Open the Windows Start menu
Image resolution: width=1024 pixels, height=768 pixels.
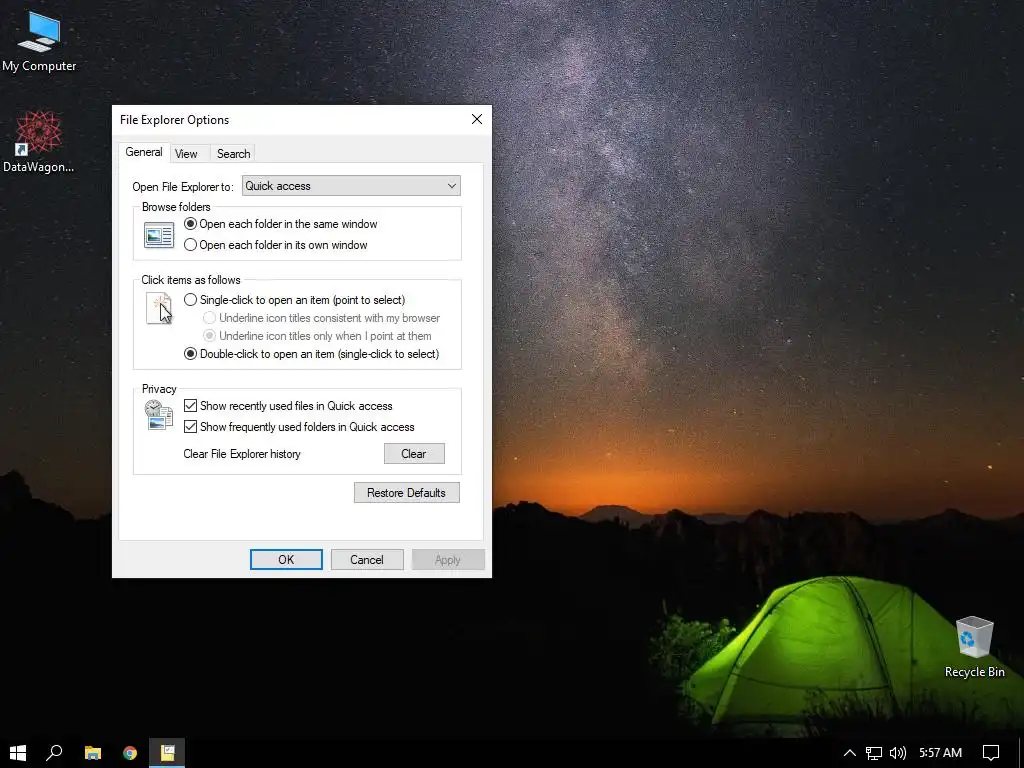[x=18, y=753]
